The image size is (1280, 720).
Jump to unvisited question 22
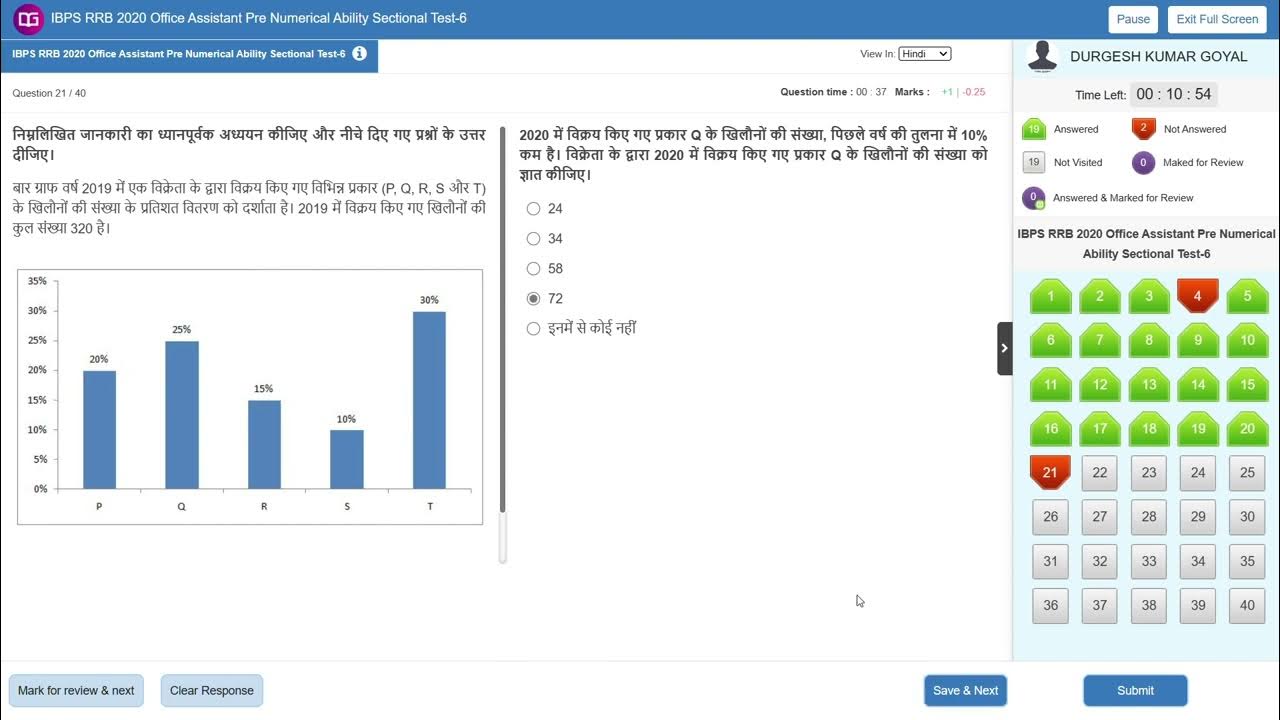click(x=1100, y=473)
